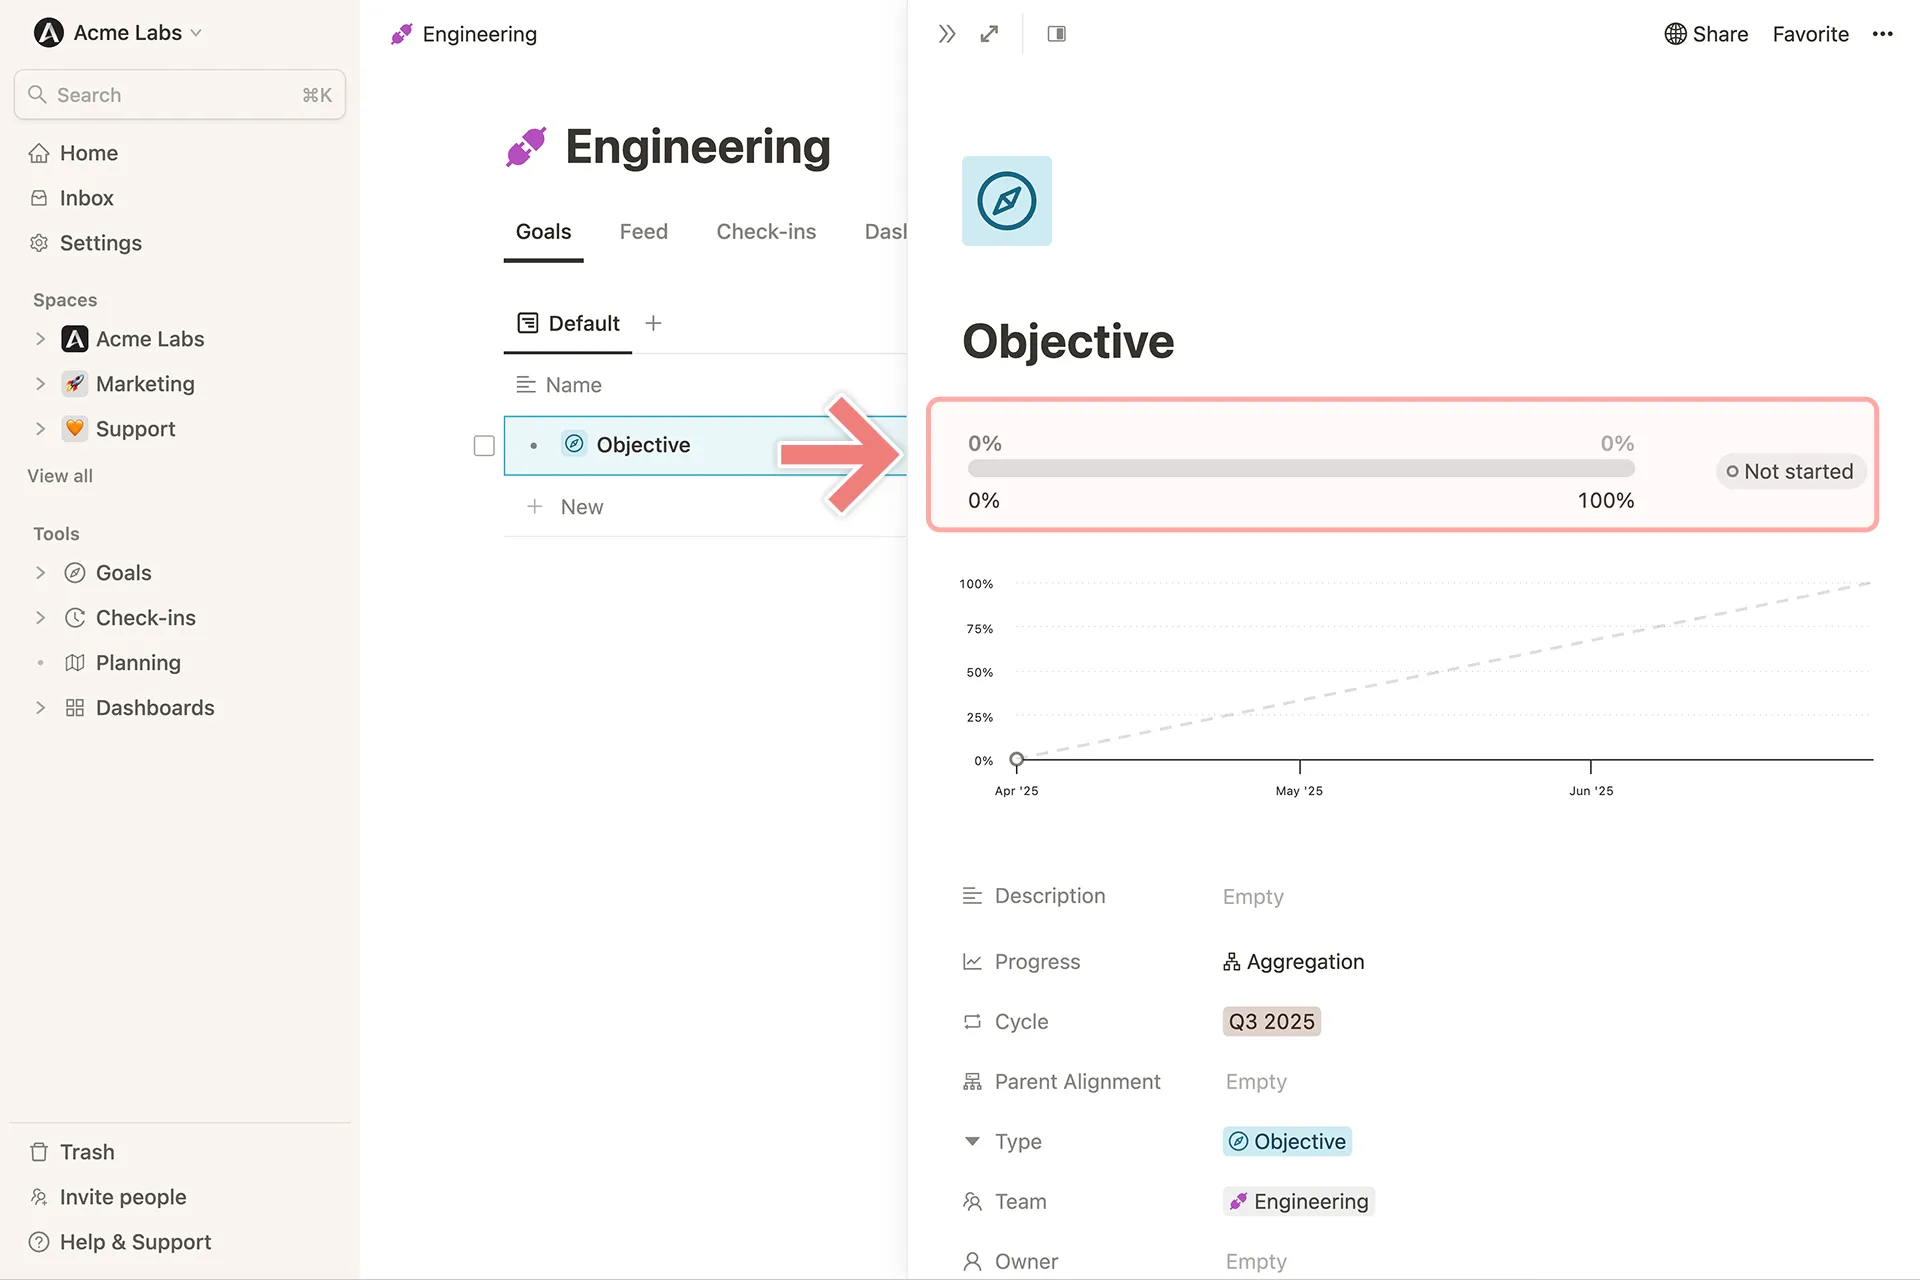Click the side peek layout icon
Viewport: 1920px width, 1280px height.
pos(1056,34)
